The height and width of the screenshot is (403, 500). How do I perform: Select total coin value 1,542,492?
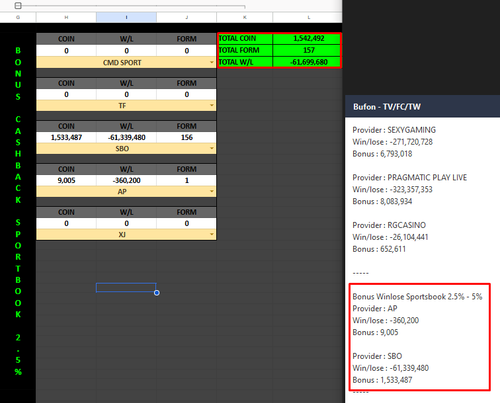pos(307,38)
